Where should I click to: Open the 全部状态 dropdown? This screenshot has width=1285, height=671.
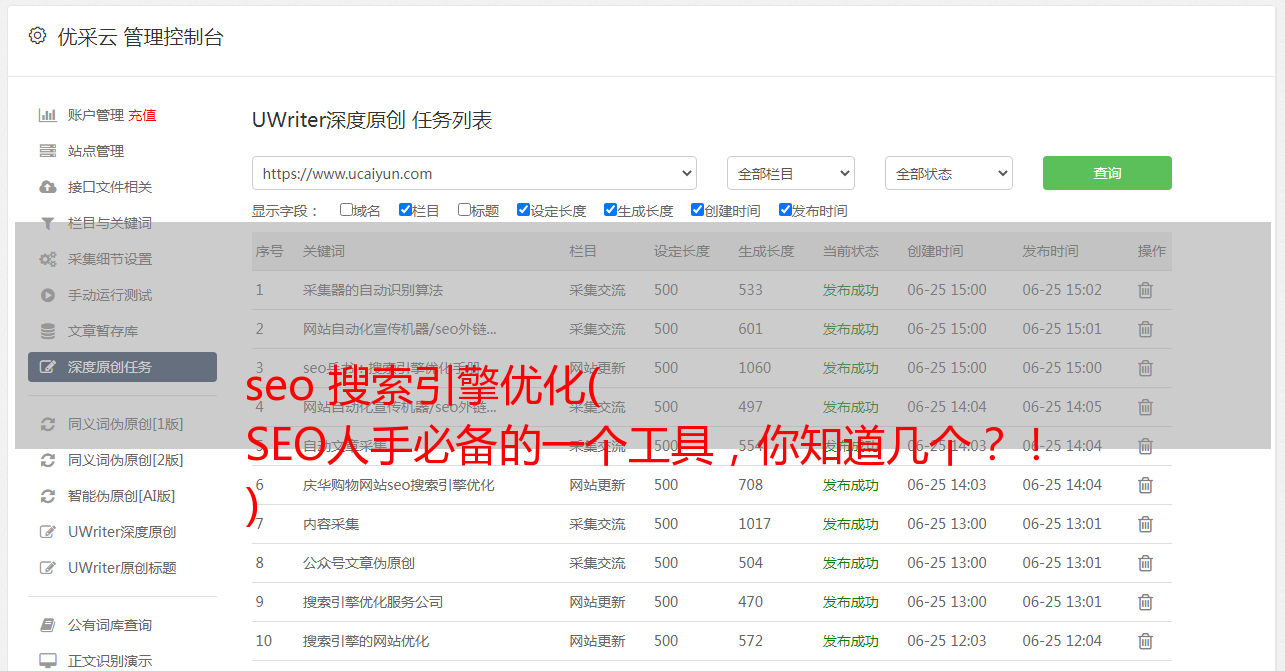(x=949, y=173)
